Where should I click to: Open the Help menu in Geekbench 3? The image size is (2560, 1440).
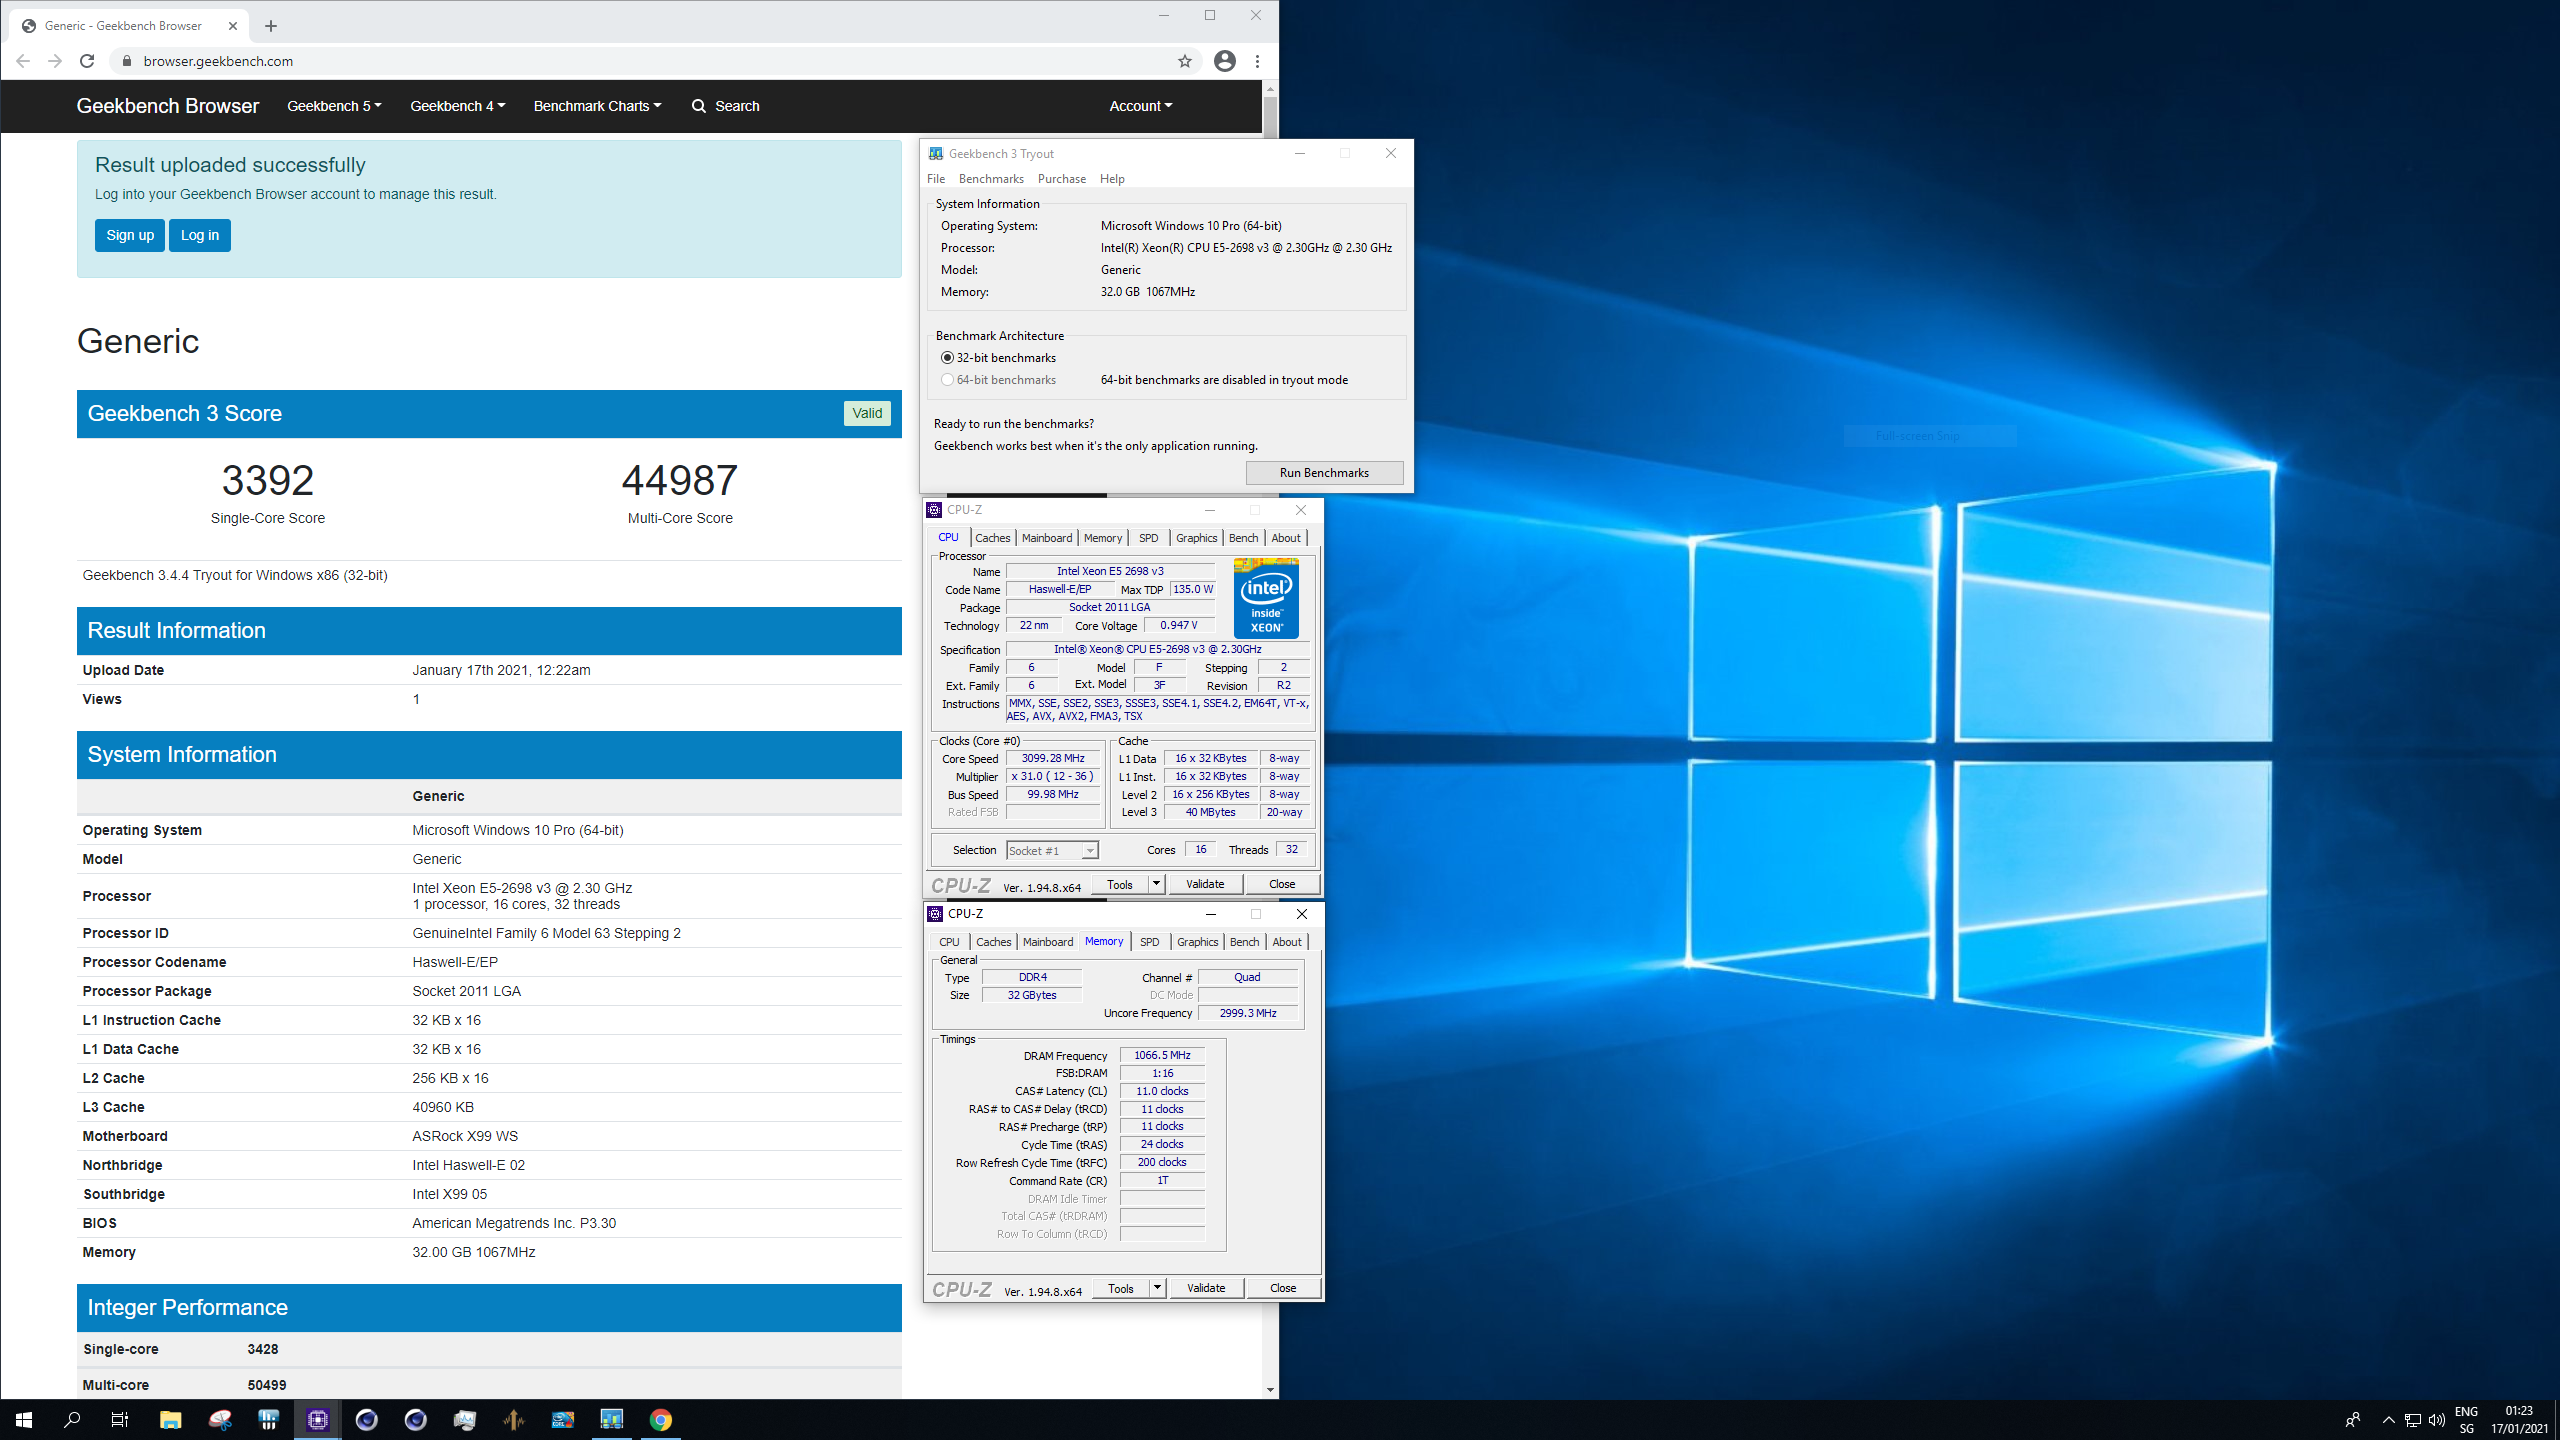(x=1112, y=179)
